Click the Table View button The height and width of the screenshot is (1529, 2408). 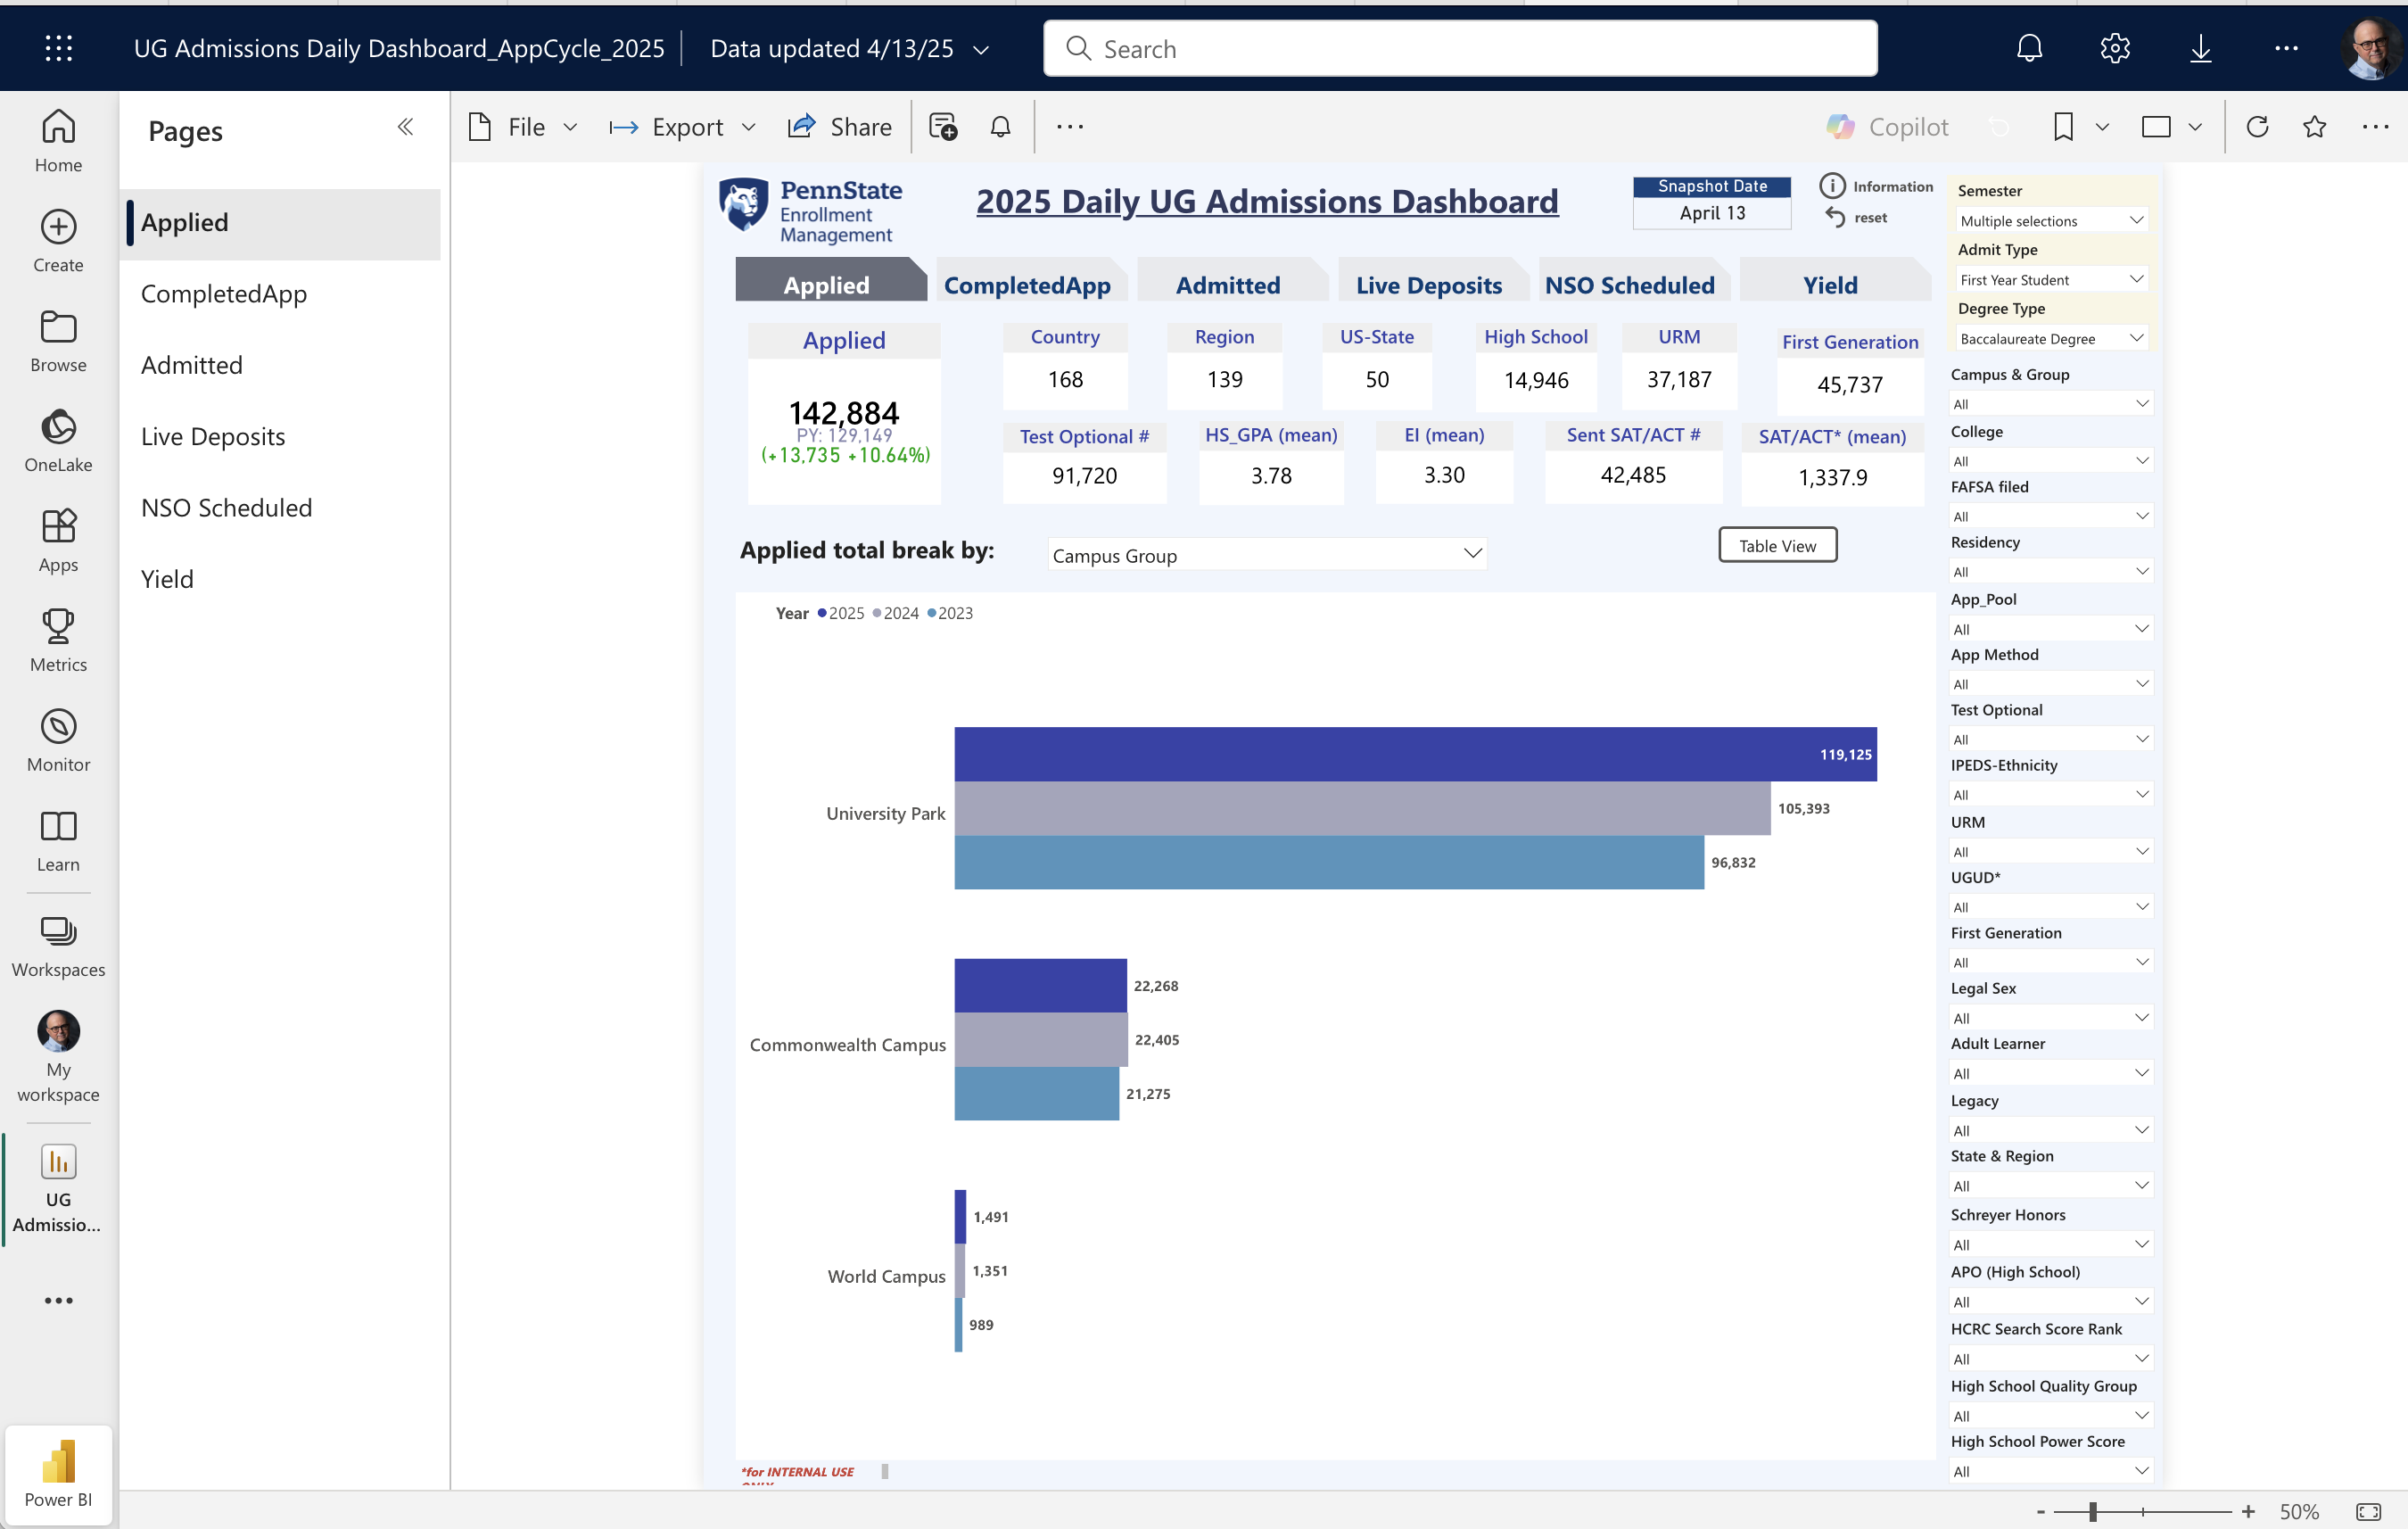[1777, 546]
